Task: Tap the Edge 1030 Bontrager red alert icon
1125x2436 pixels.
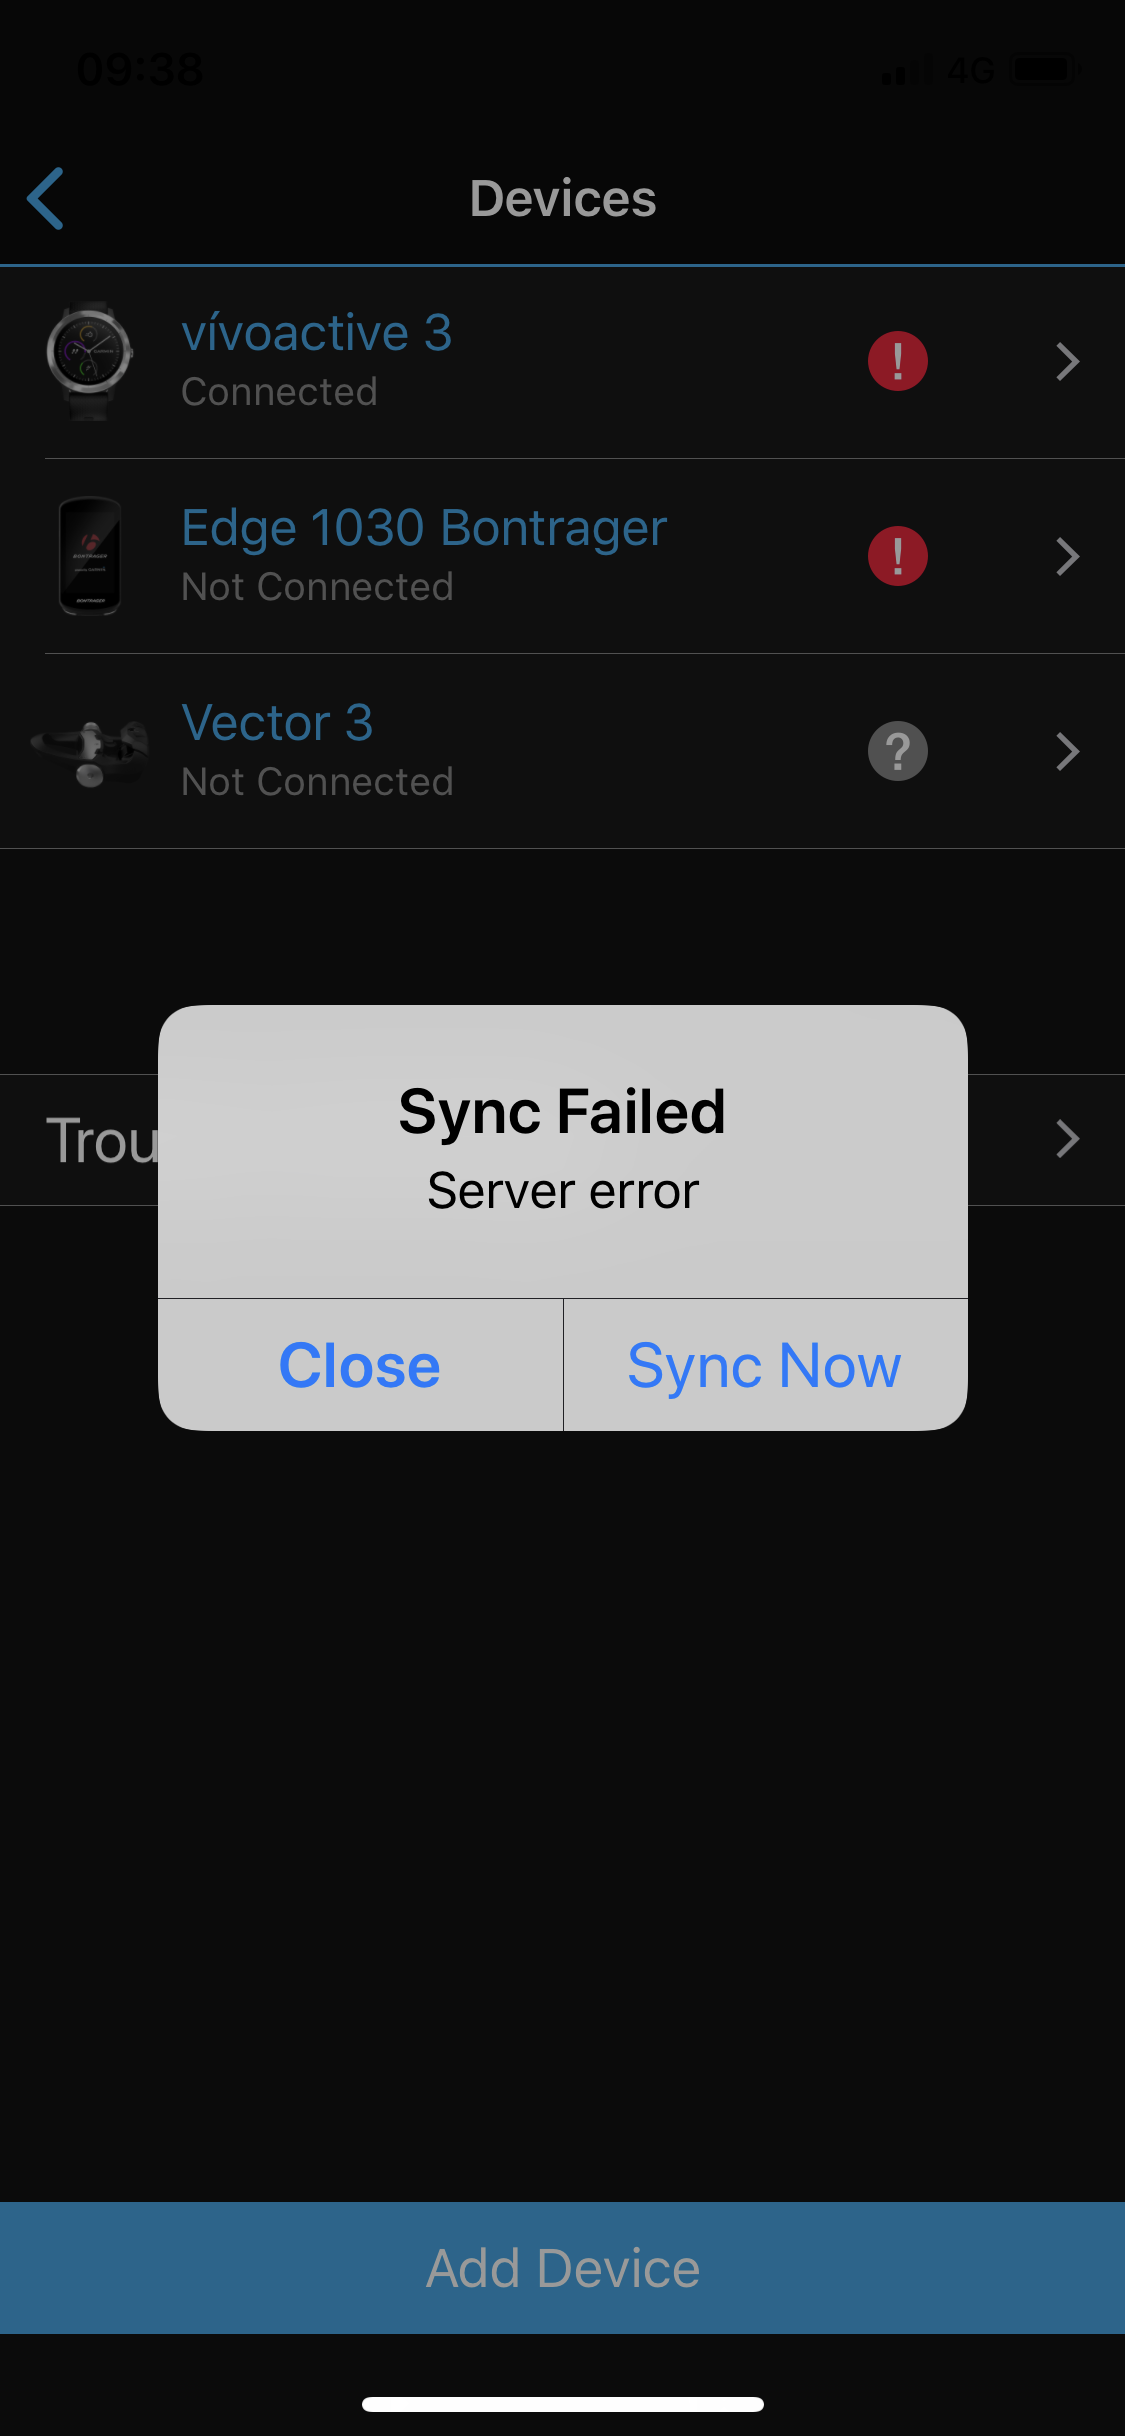Action: coord(897,556)
